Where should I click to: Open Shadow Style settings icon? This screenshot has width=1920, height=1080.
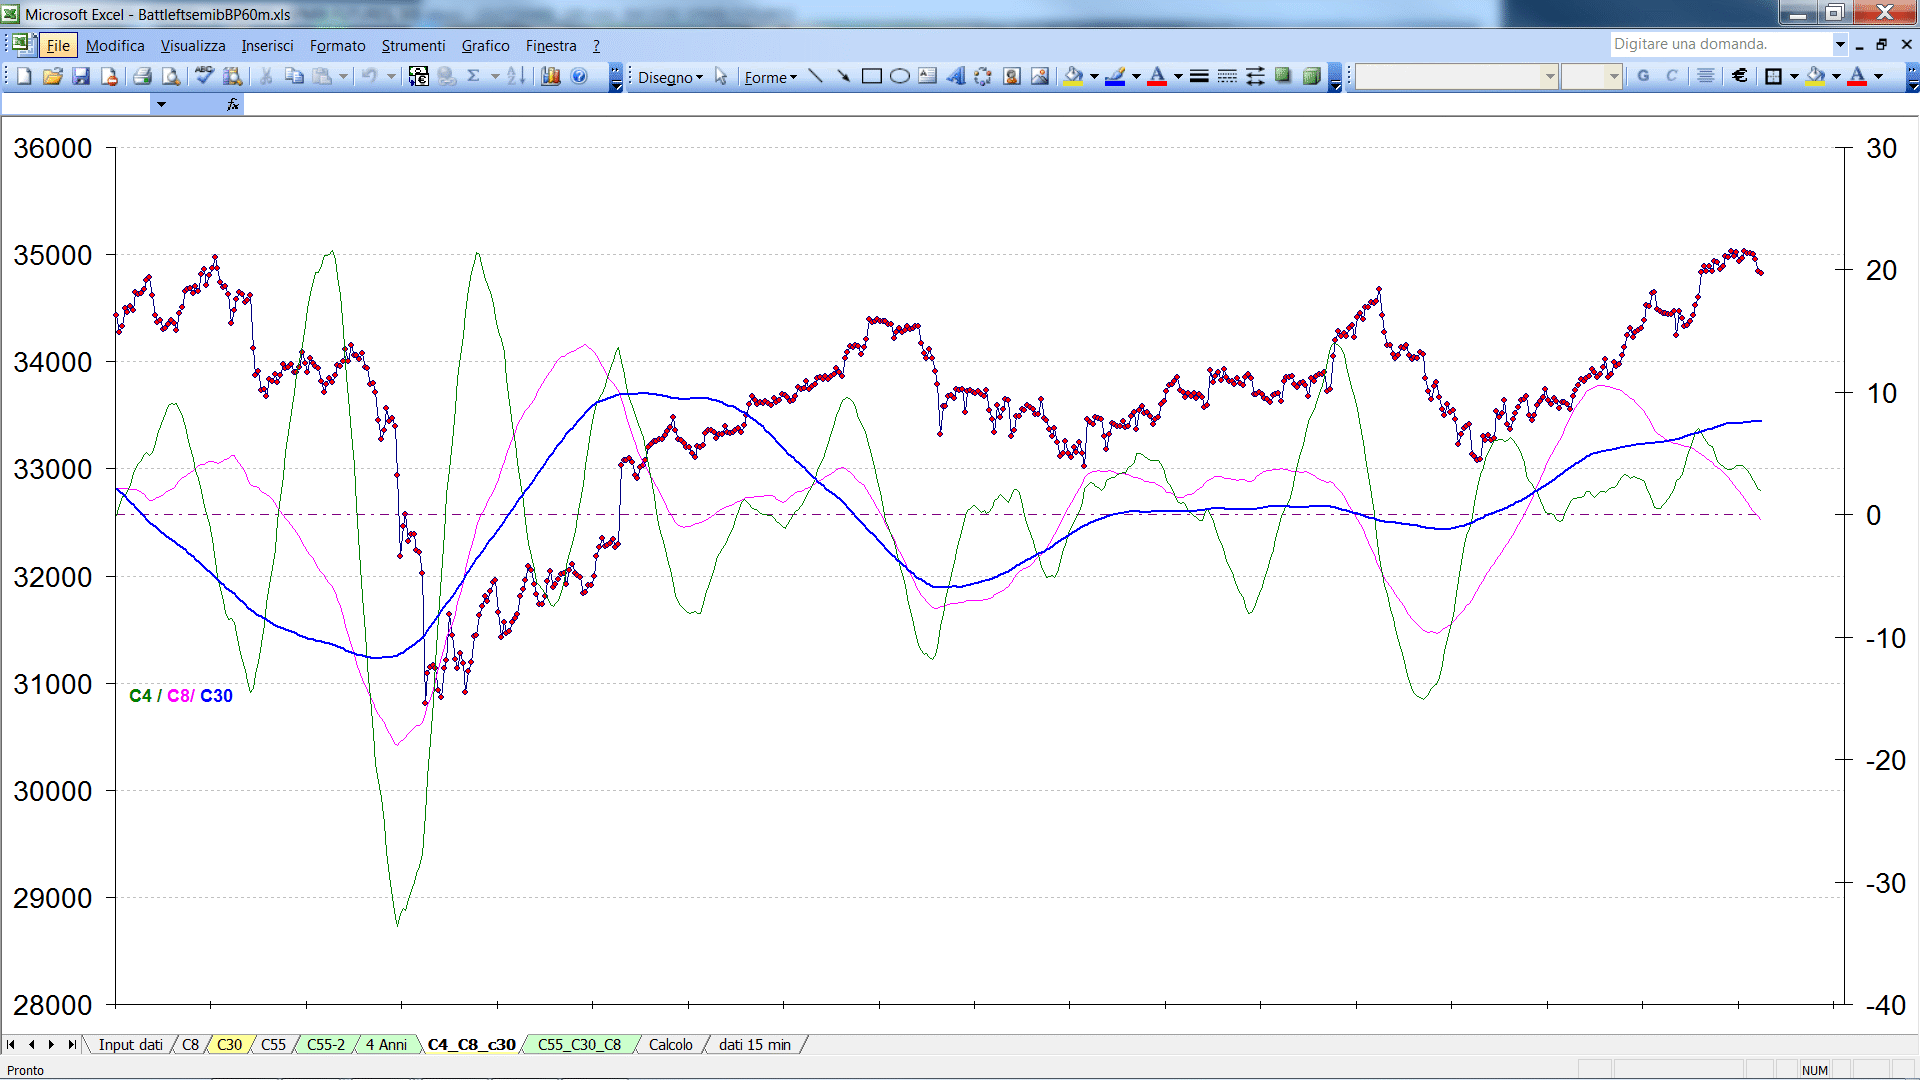[1283, 76]
